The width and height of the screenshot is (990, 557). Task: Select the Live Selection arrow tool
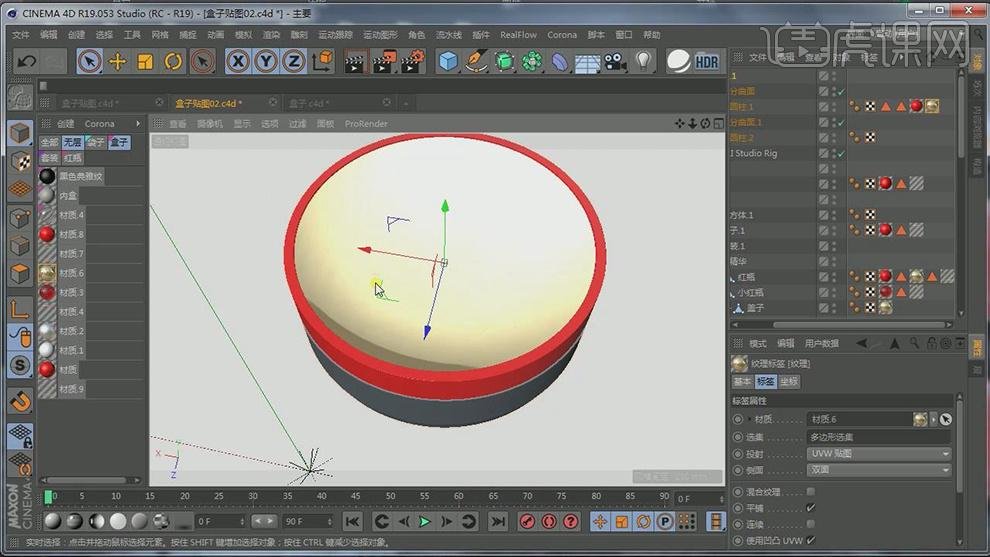pos(90,61)
